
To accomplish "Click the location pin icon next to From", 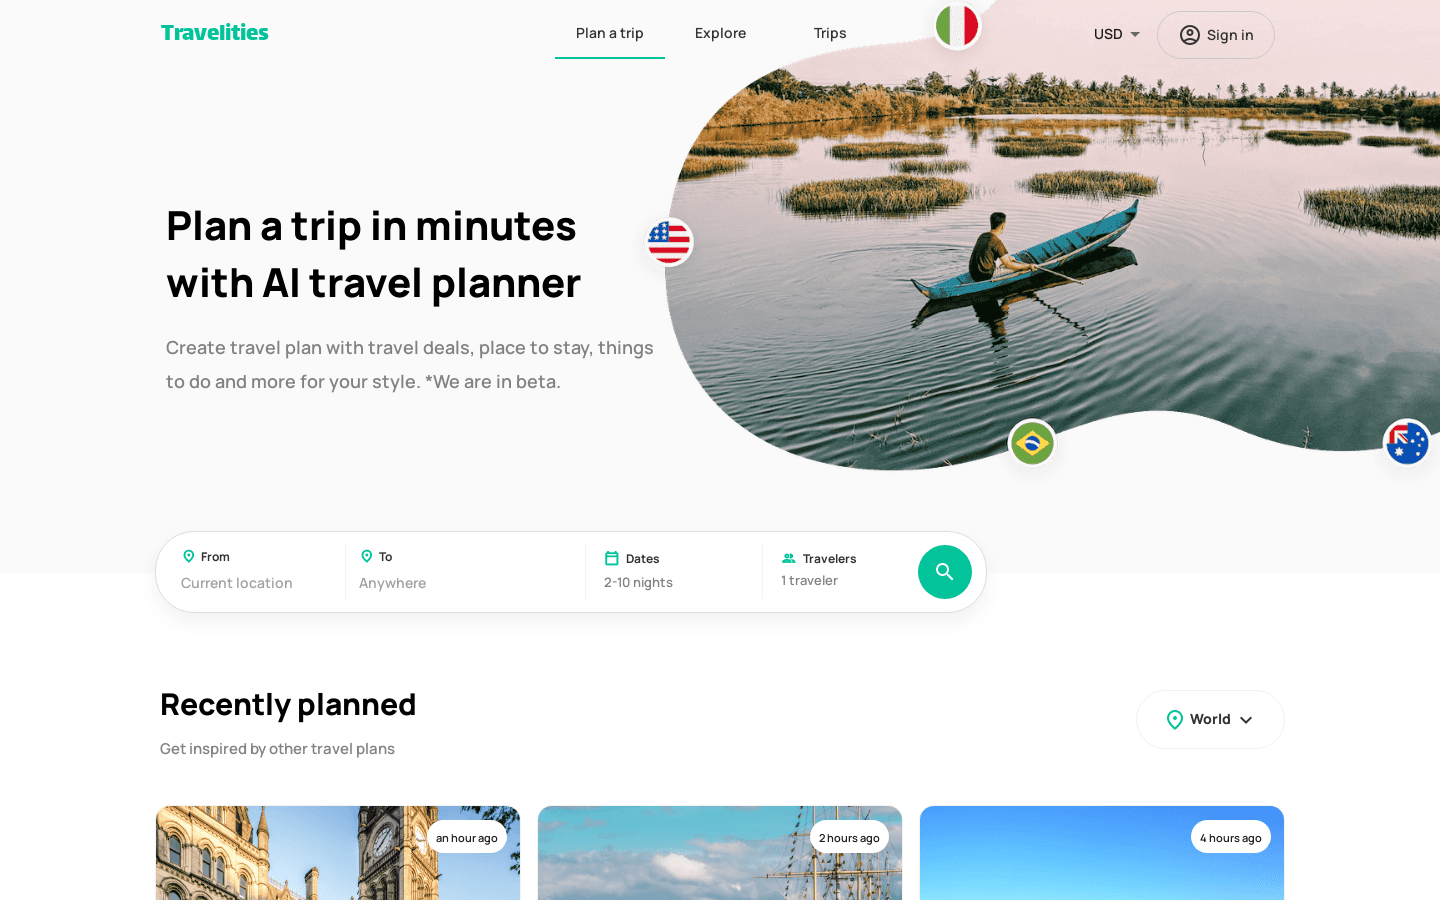I will [x=188, y=556].
